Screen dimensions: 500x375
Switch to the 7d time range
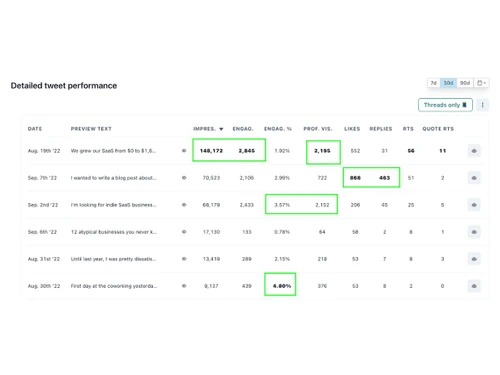tap(433, 83)
